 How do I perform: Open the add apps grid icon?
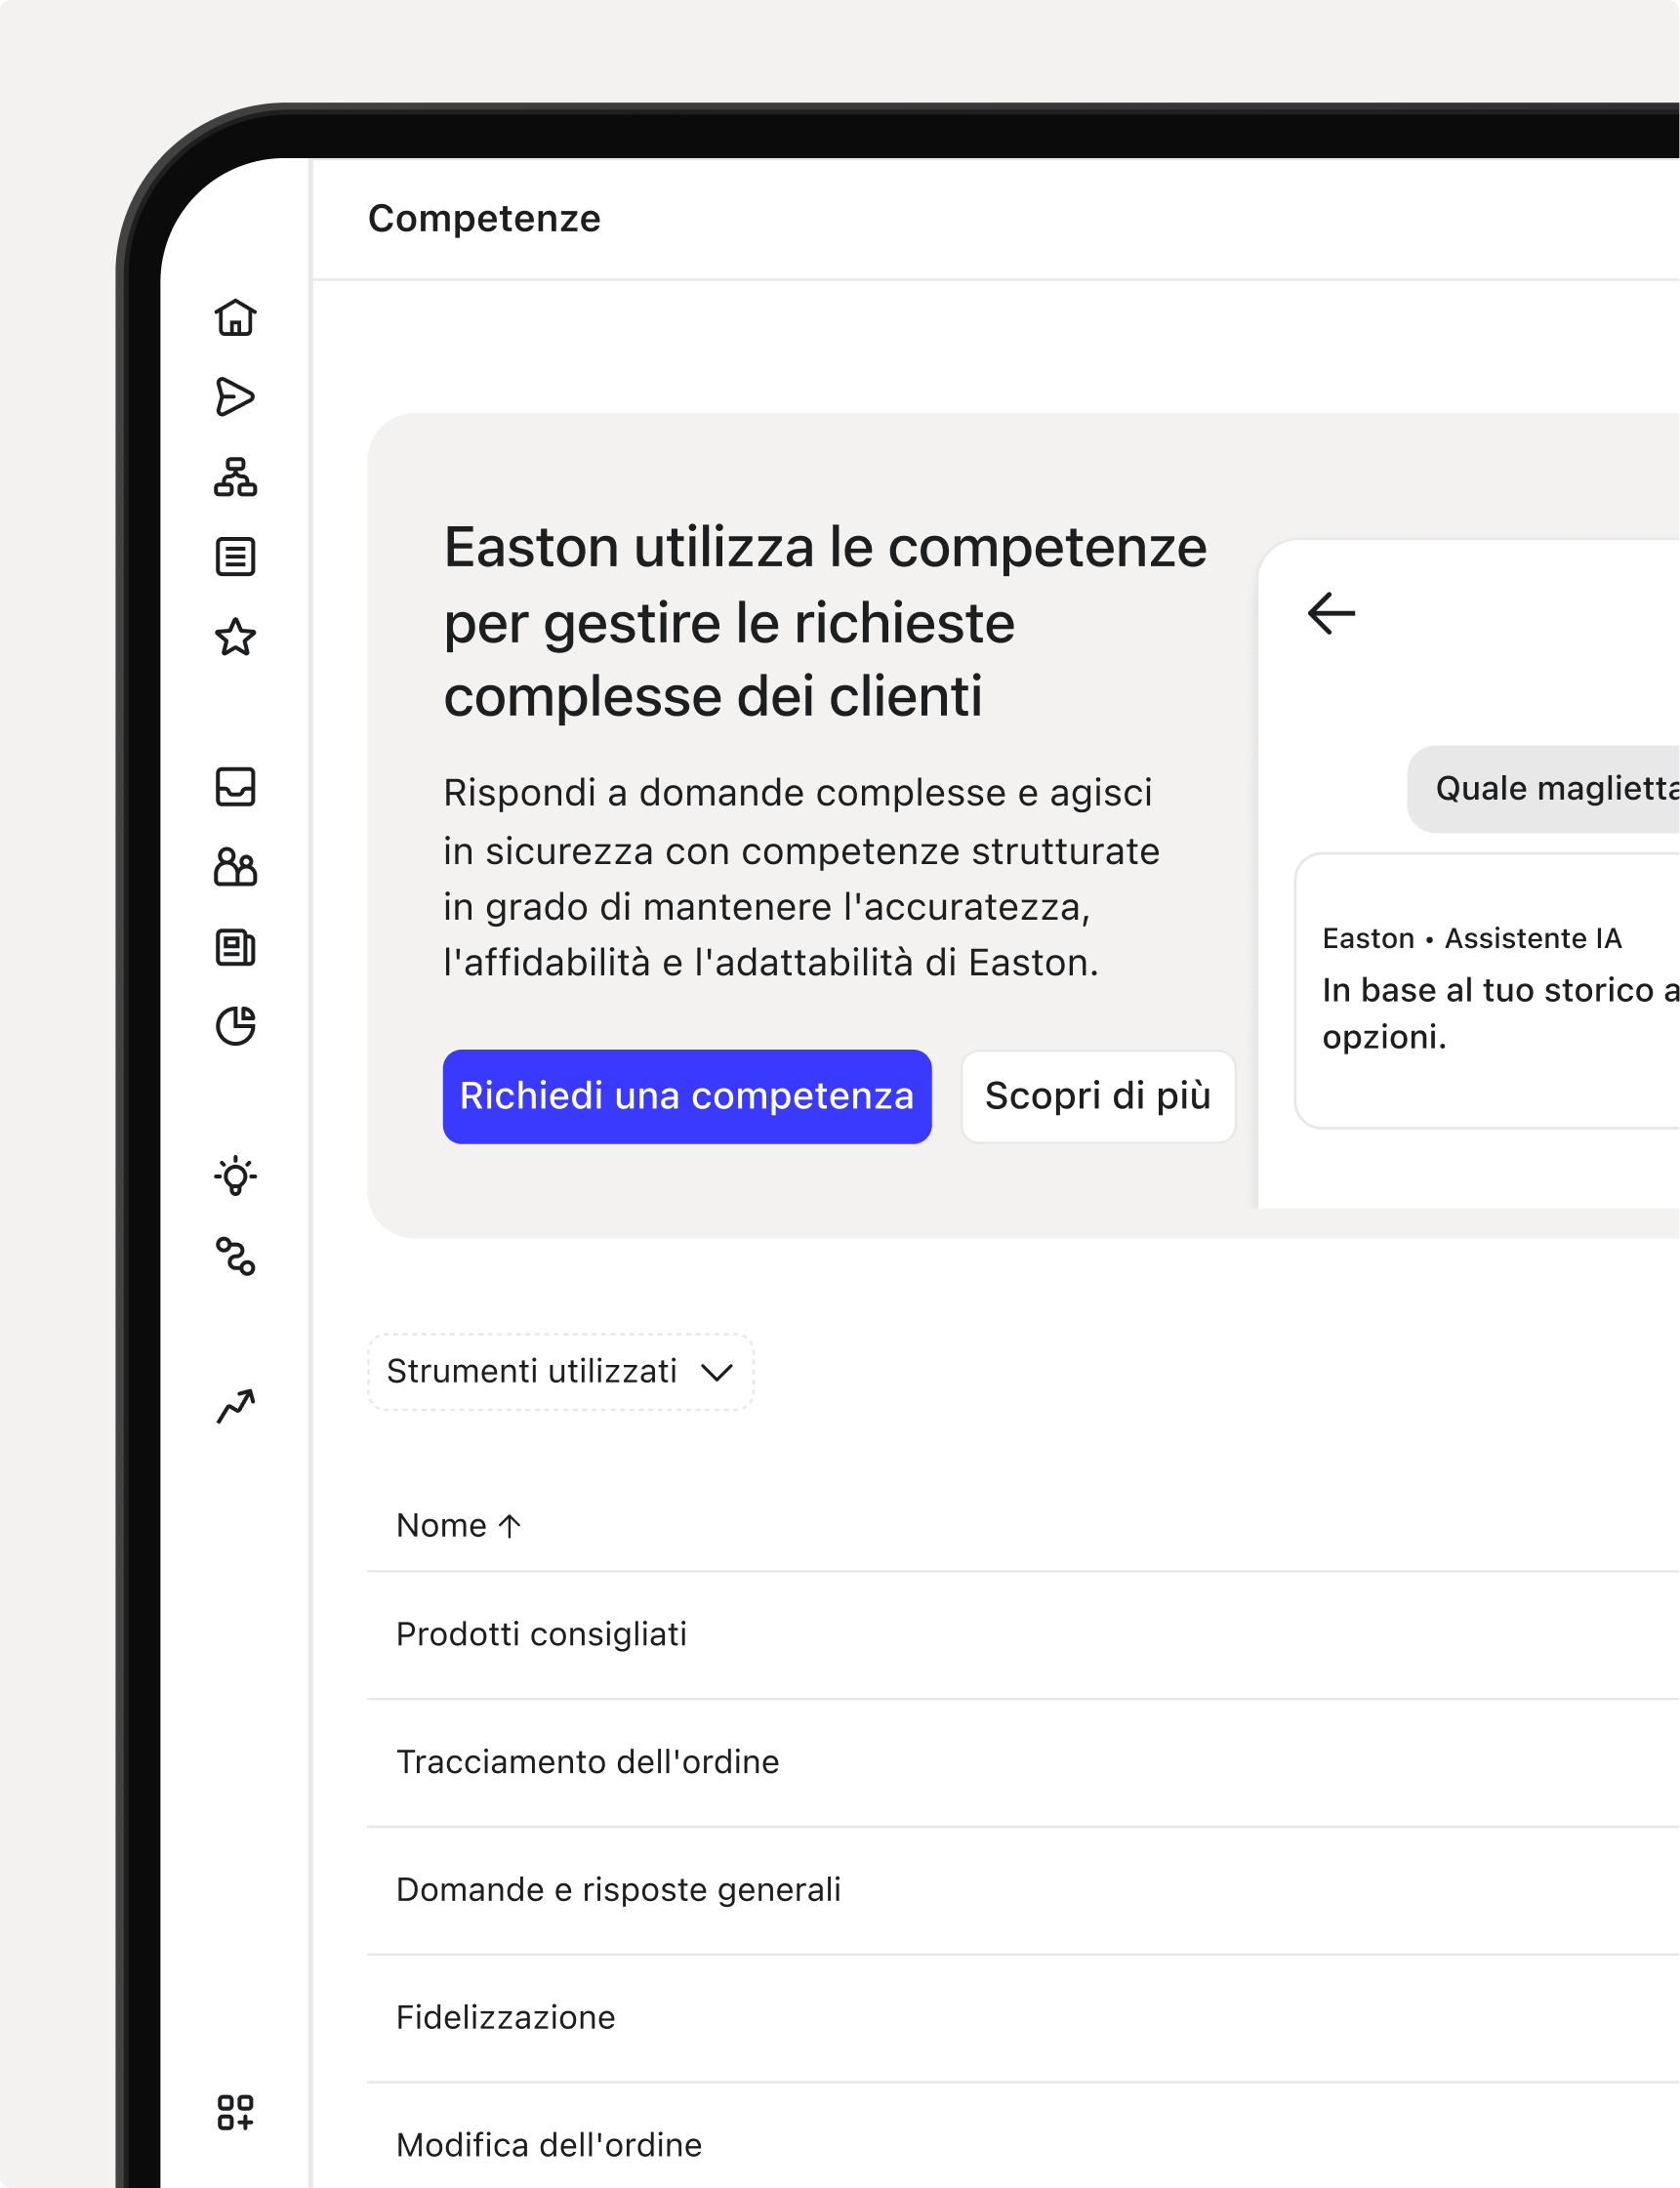click(235, 2113)
